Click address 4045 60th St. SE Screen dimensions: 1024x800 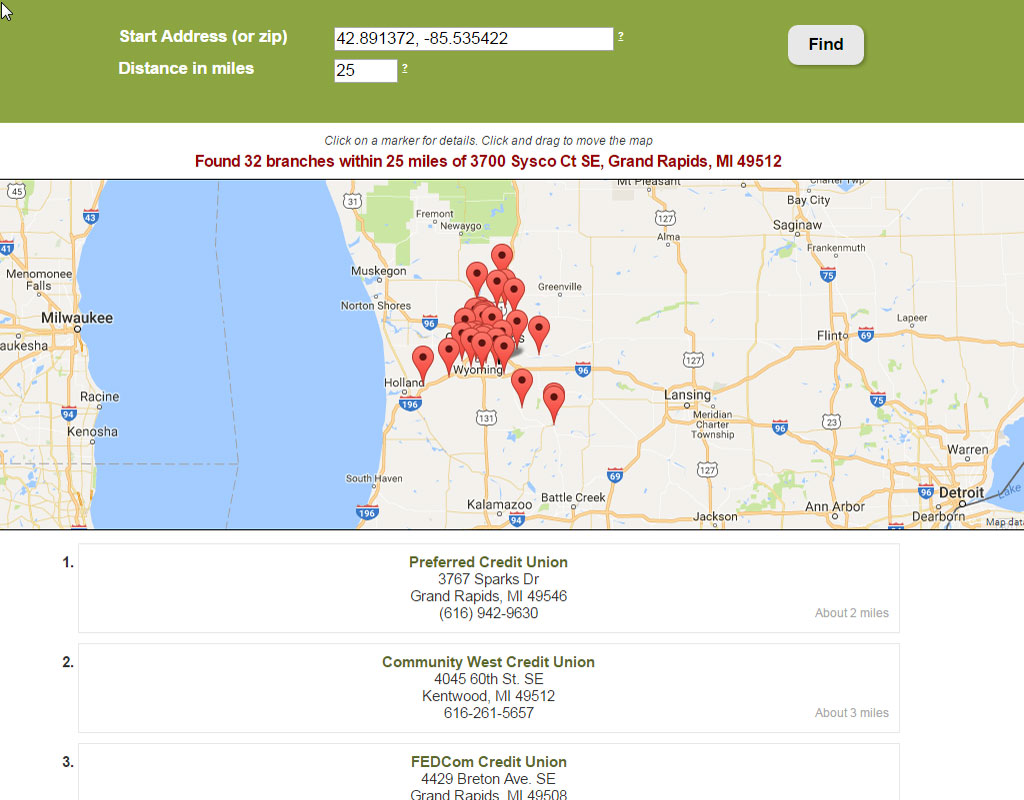[488, 679]
